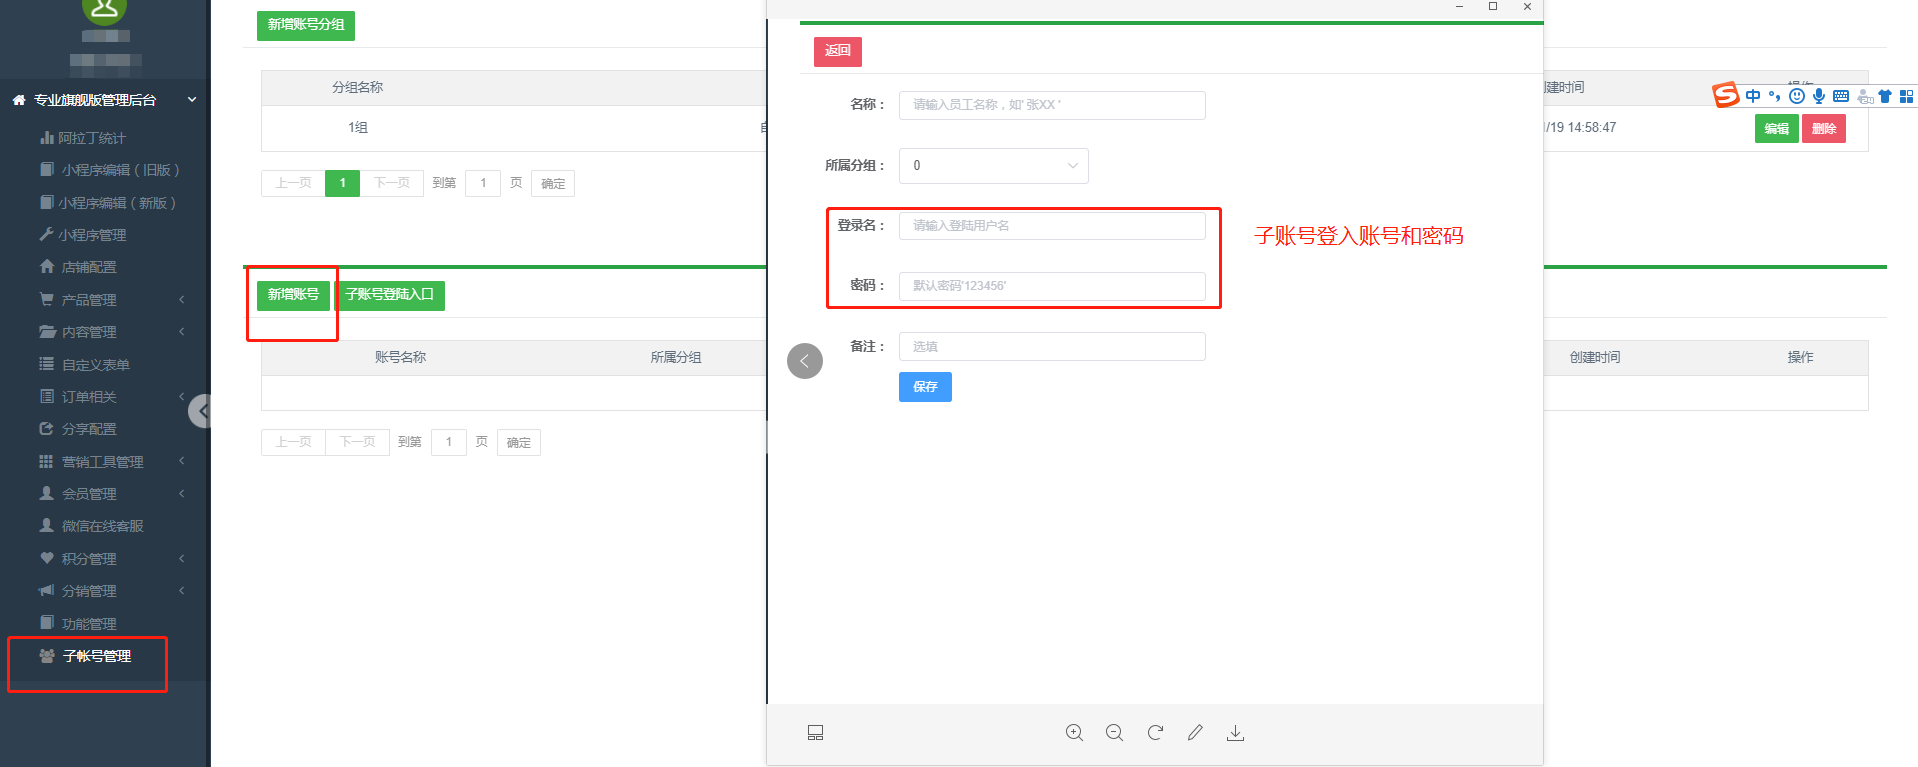Click the zoom in magnifier icon
Image resolution: width=1918 pixels, height=767 pixels.
tap(1074, 733)
